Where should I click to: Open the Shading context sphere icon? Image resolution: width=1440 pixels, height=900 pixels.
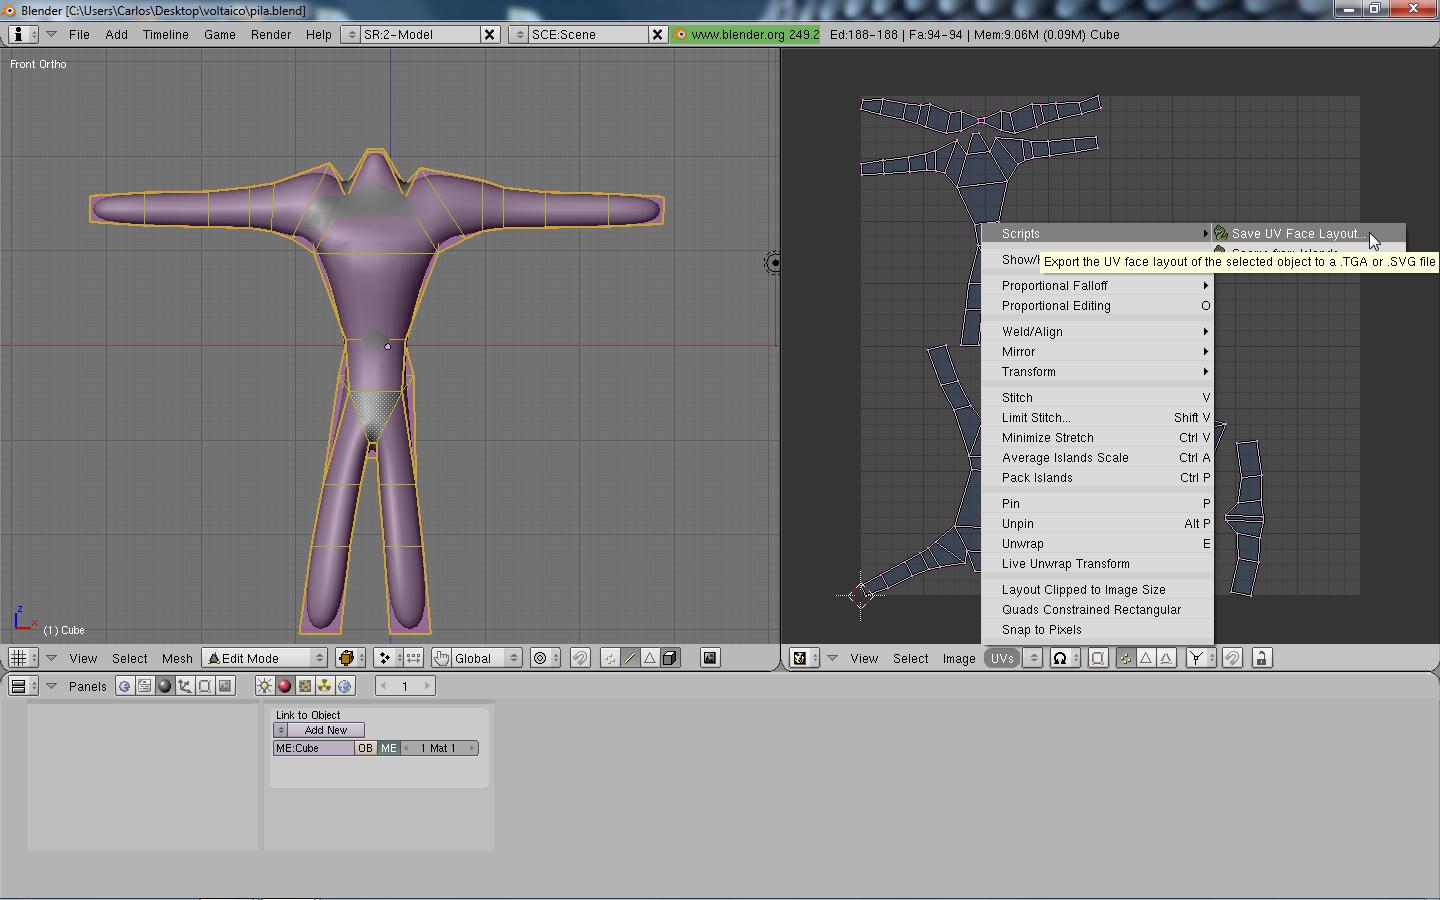pos(165,686)
